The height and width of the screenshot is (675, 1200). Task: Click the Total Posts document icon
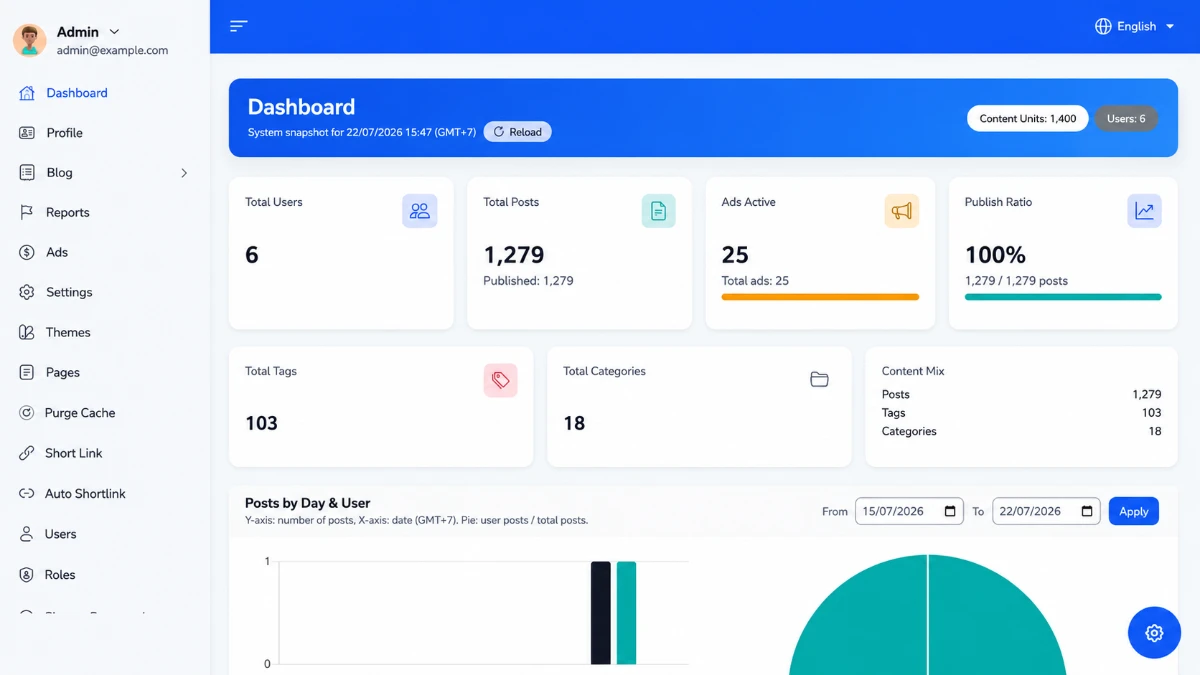pyautogui.click(x=658, y=211)
